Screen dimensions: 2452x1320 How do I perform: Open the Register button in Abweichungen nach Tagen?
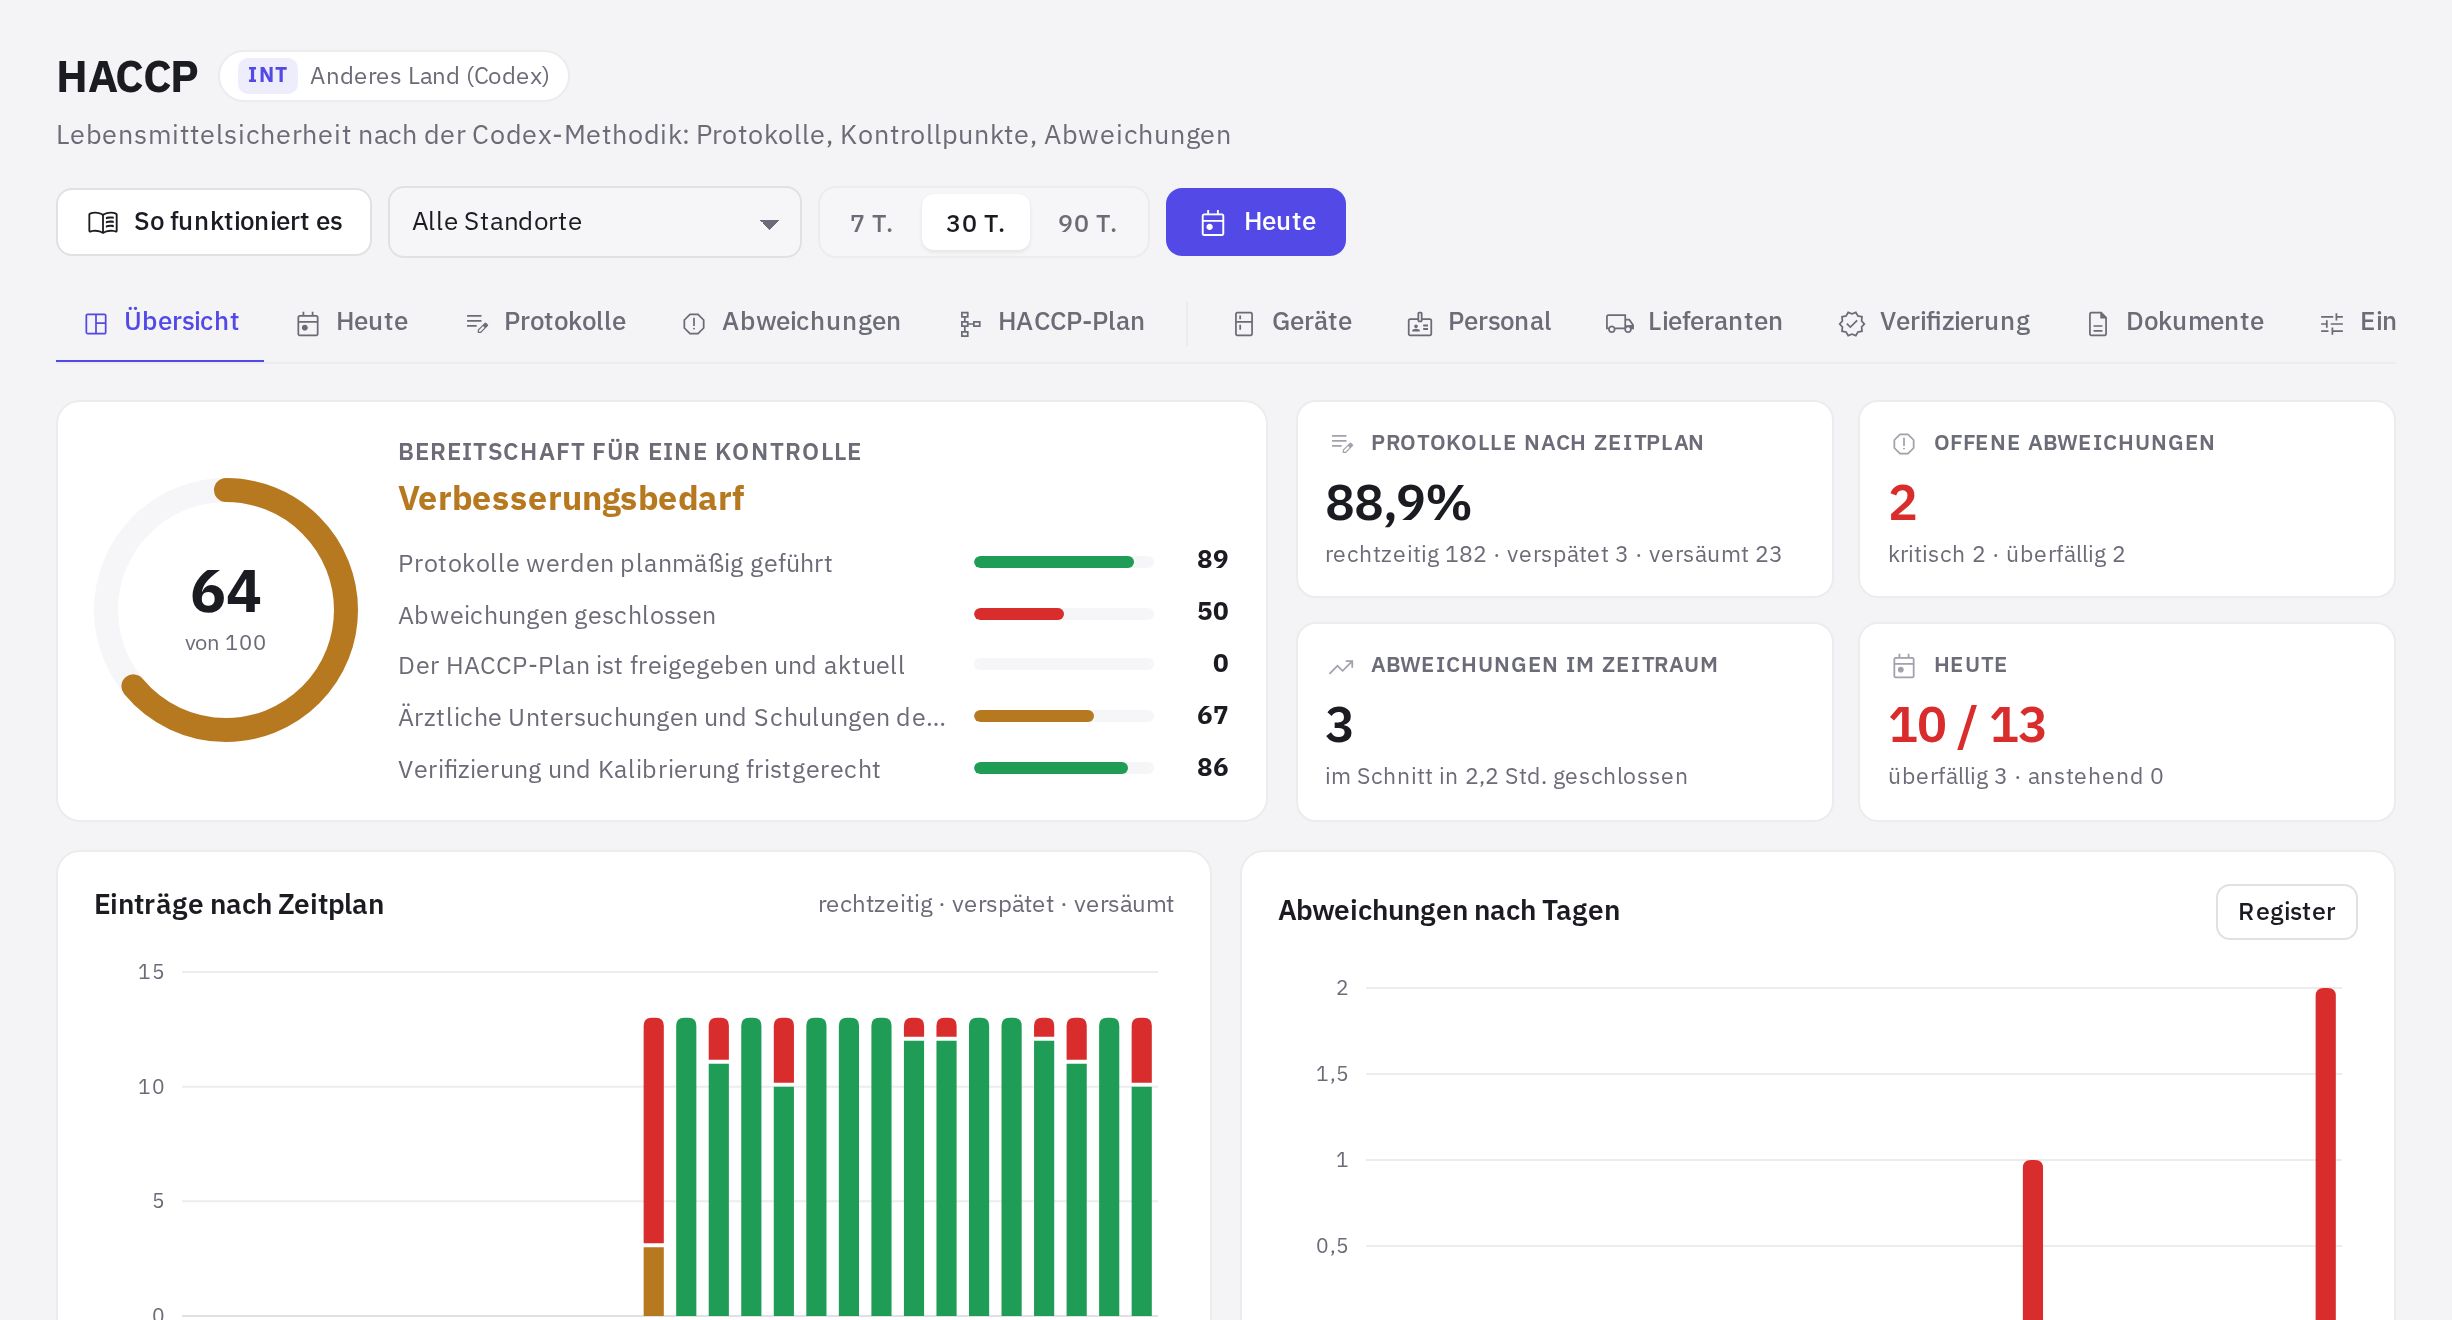(x=2286, y=912)
